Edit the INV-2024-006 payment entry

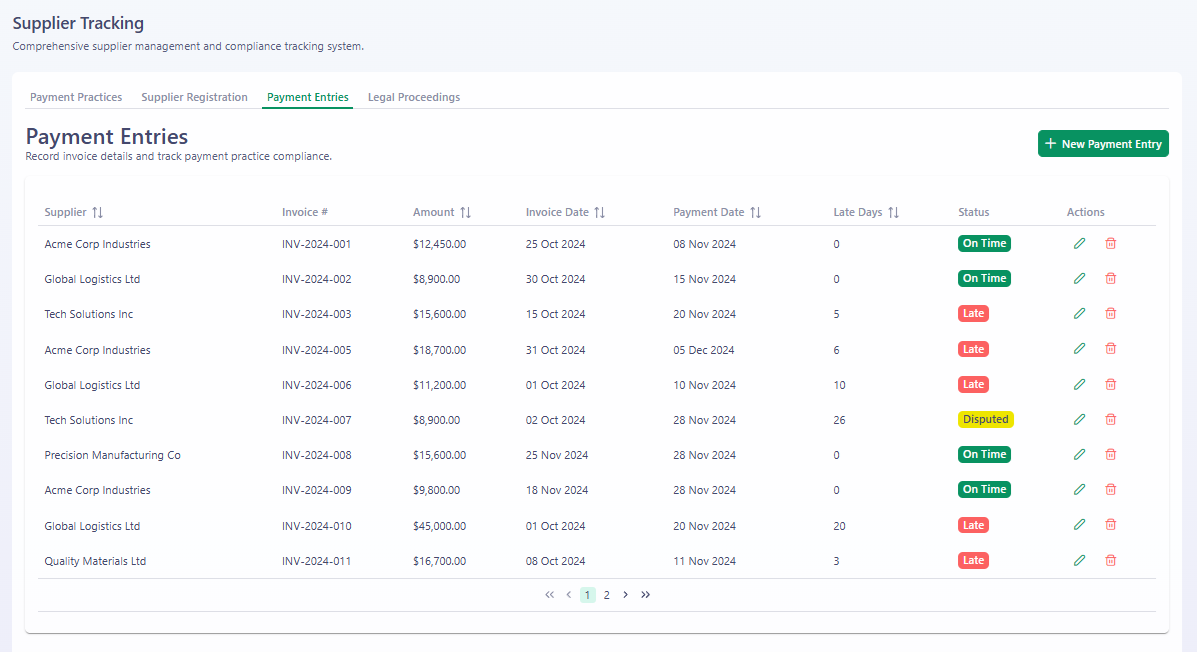1079,385
